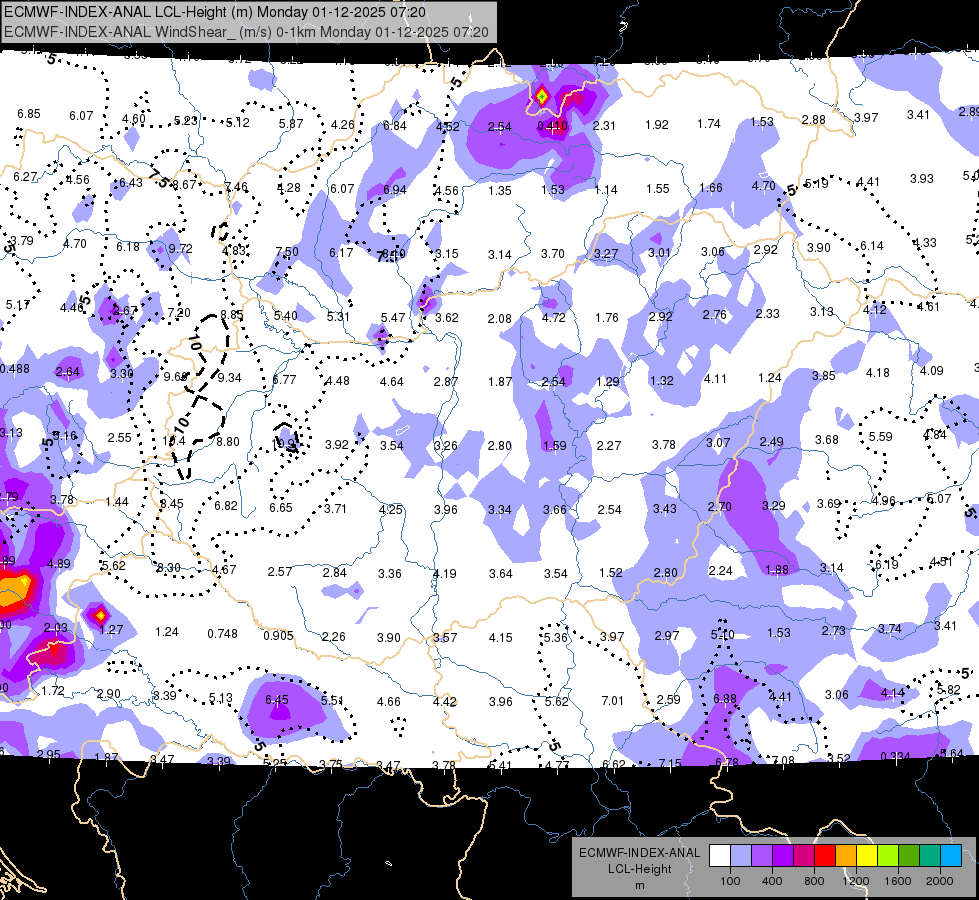Click the WindShear_ 0-1km title line
The image size is (979, 900).
click(246, 32)
